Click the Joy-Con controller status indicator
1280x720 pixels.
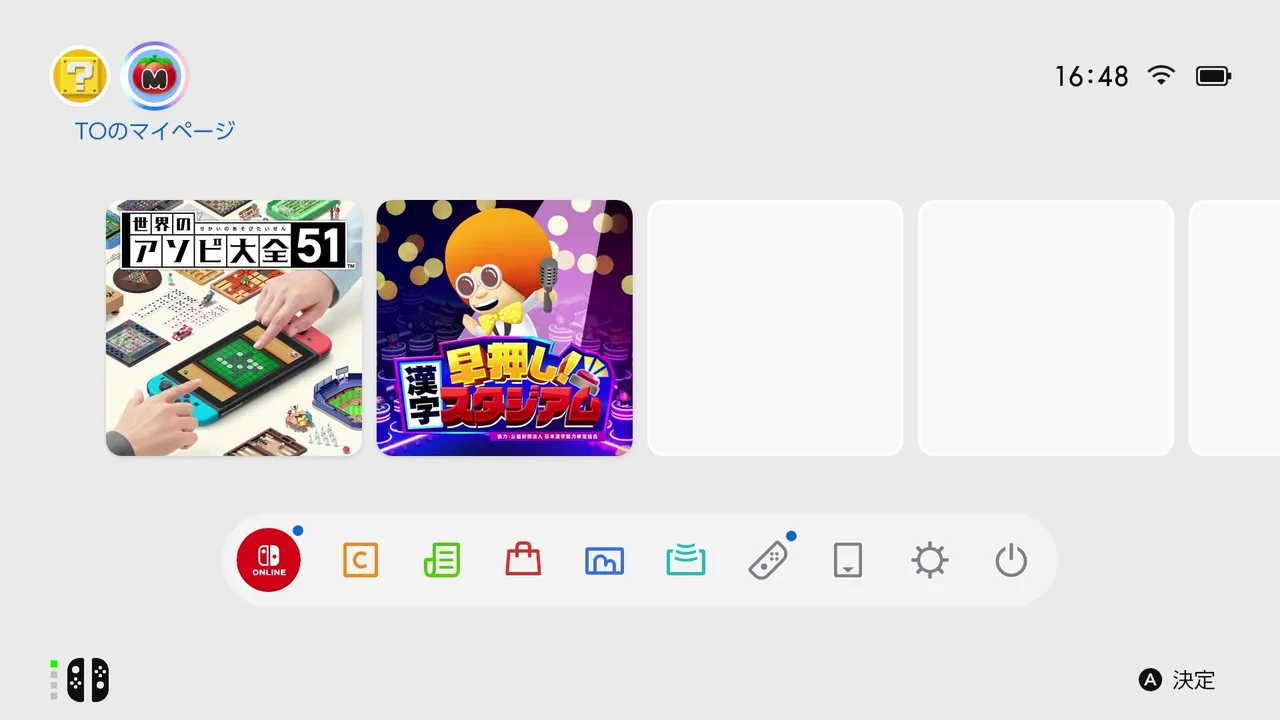coord(80,680)
